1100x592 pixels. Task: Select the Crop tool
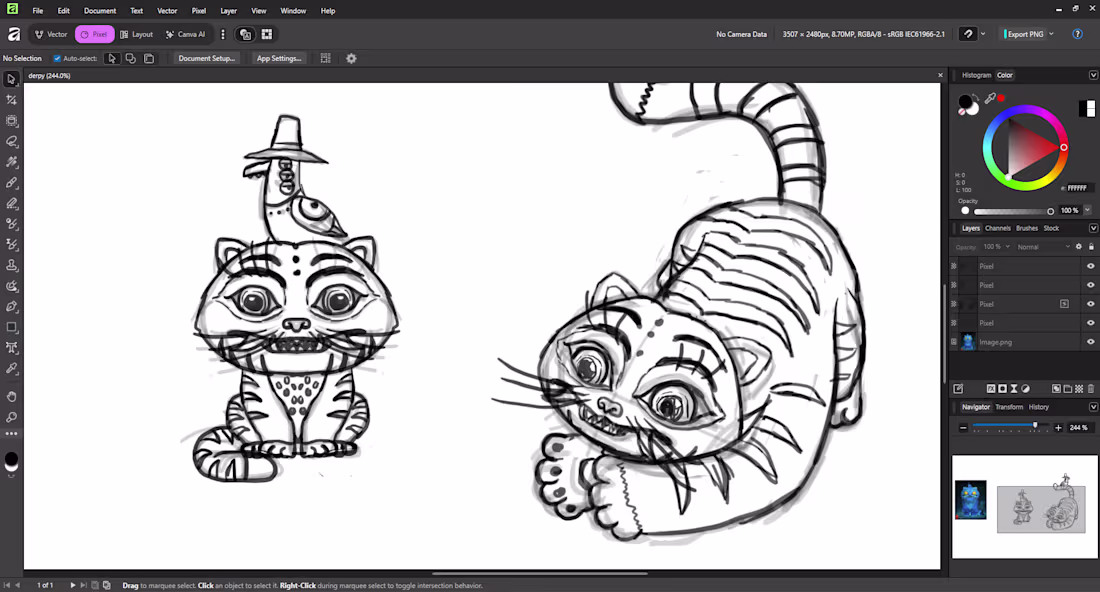pos(12,100)
